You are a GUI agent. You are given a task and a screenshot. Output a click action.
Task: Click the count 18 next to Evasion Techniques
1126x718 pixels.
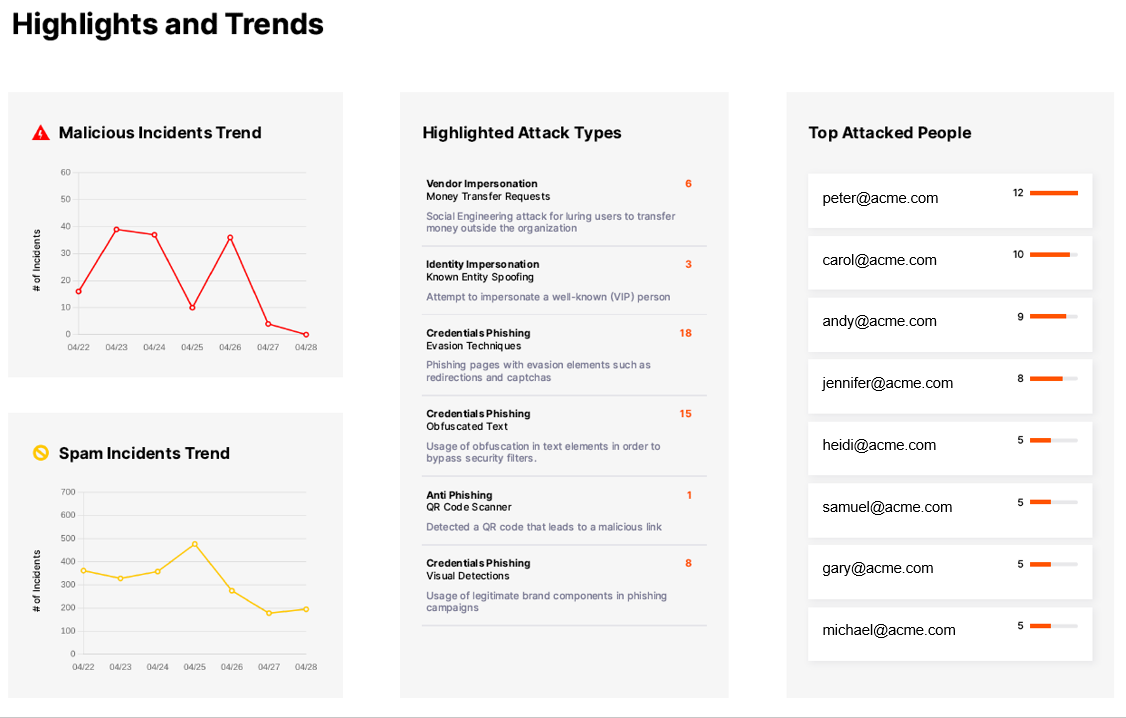click(685, 333)
